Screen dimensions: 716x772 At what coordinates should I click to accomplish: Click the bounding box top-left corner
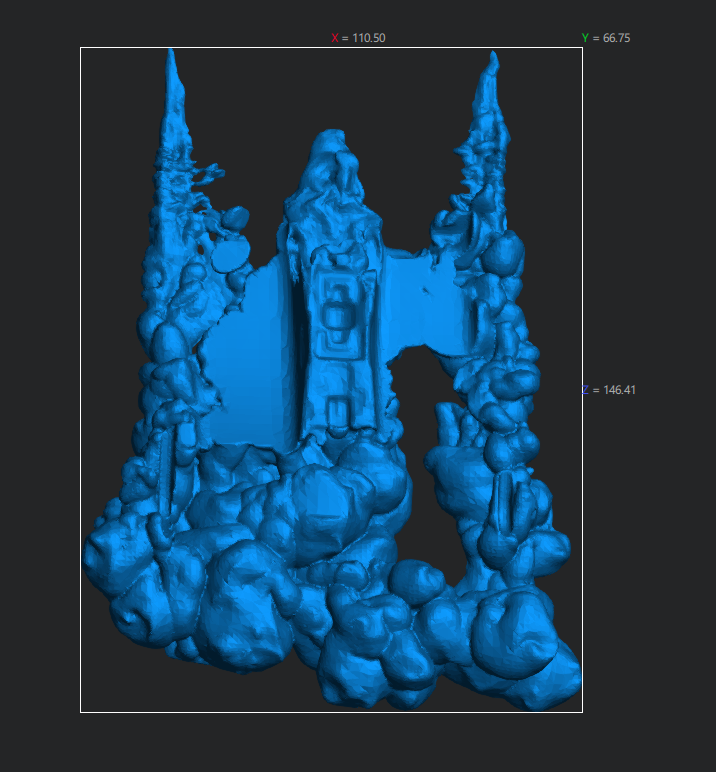coord(81,48)
